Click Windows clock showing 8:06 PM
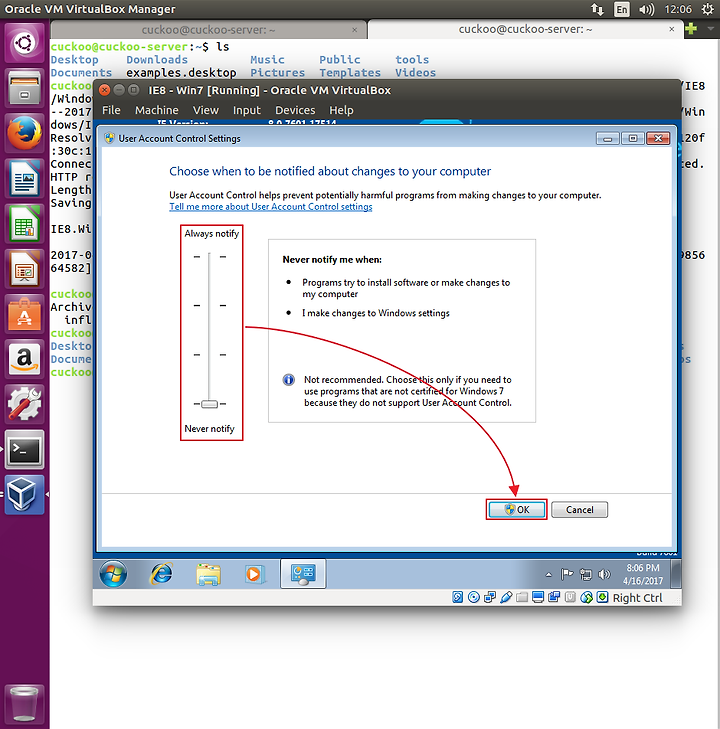Viewport: 720px width, 729px height. [x=643, y=574]
